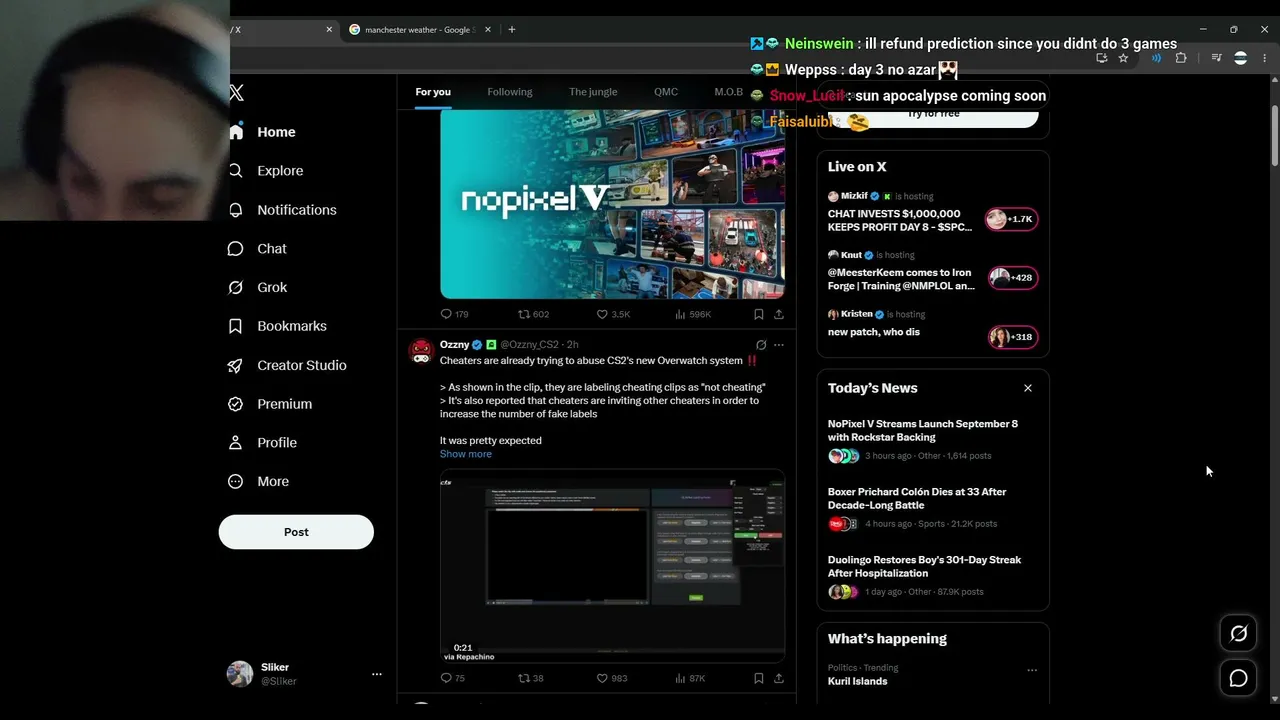Switch to The jungle tab
This screenshot has height=720, width=1280.
tap(593, 92)
